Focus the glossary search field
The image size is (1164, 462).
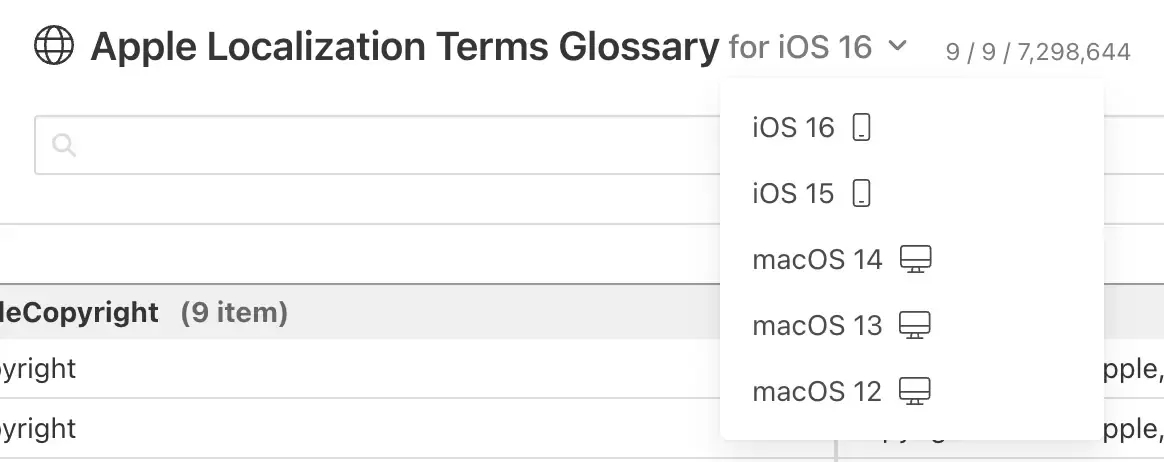380,146
